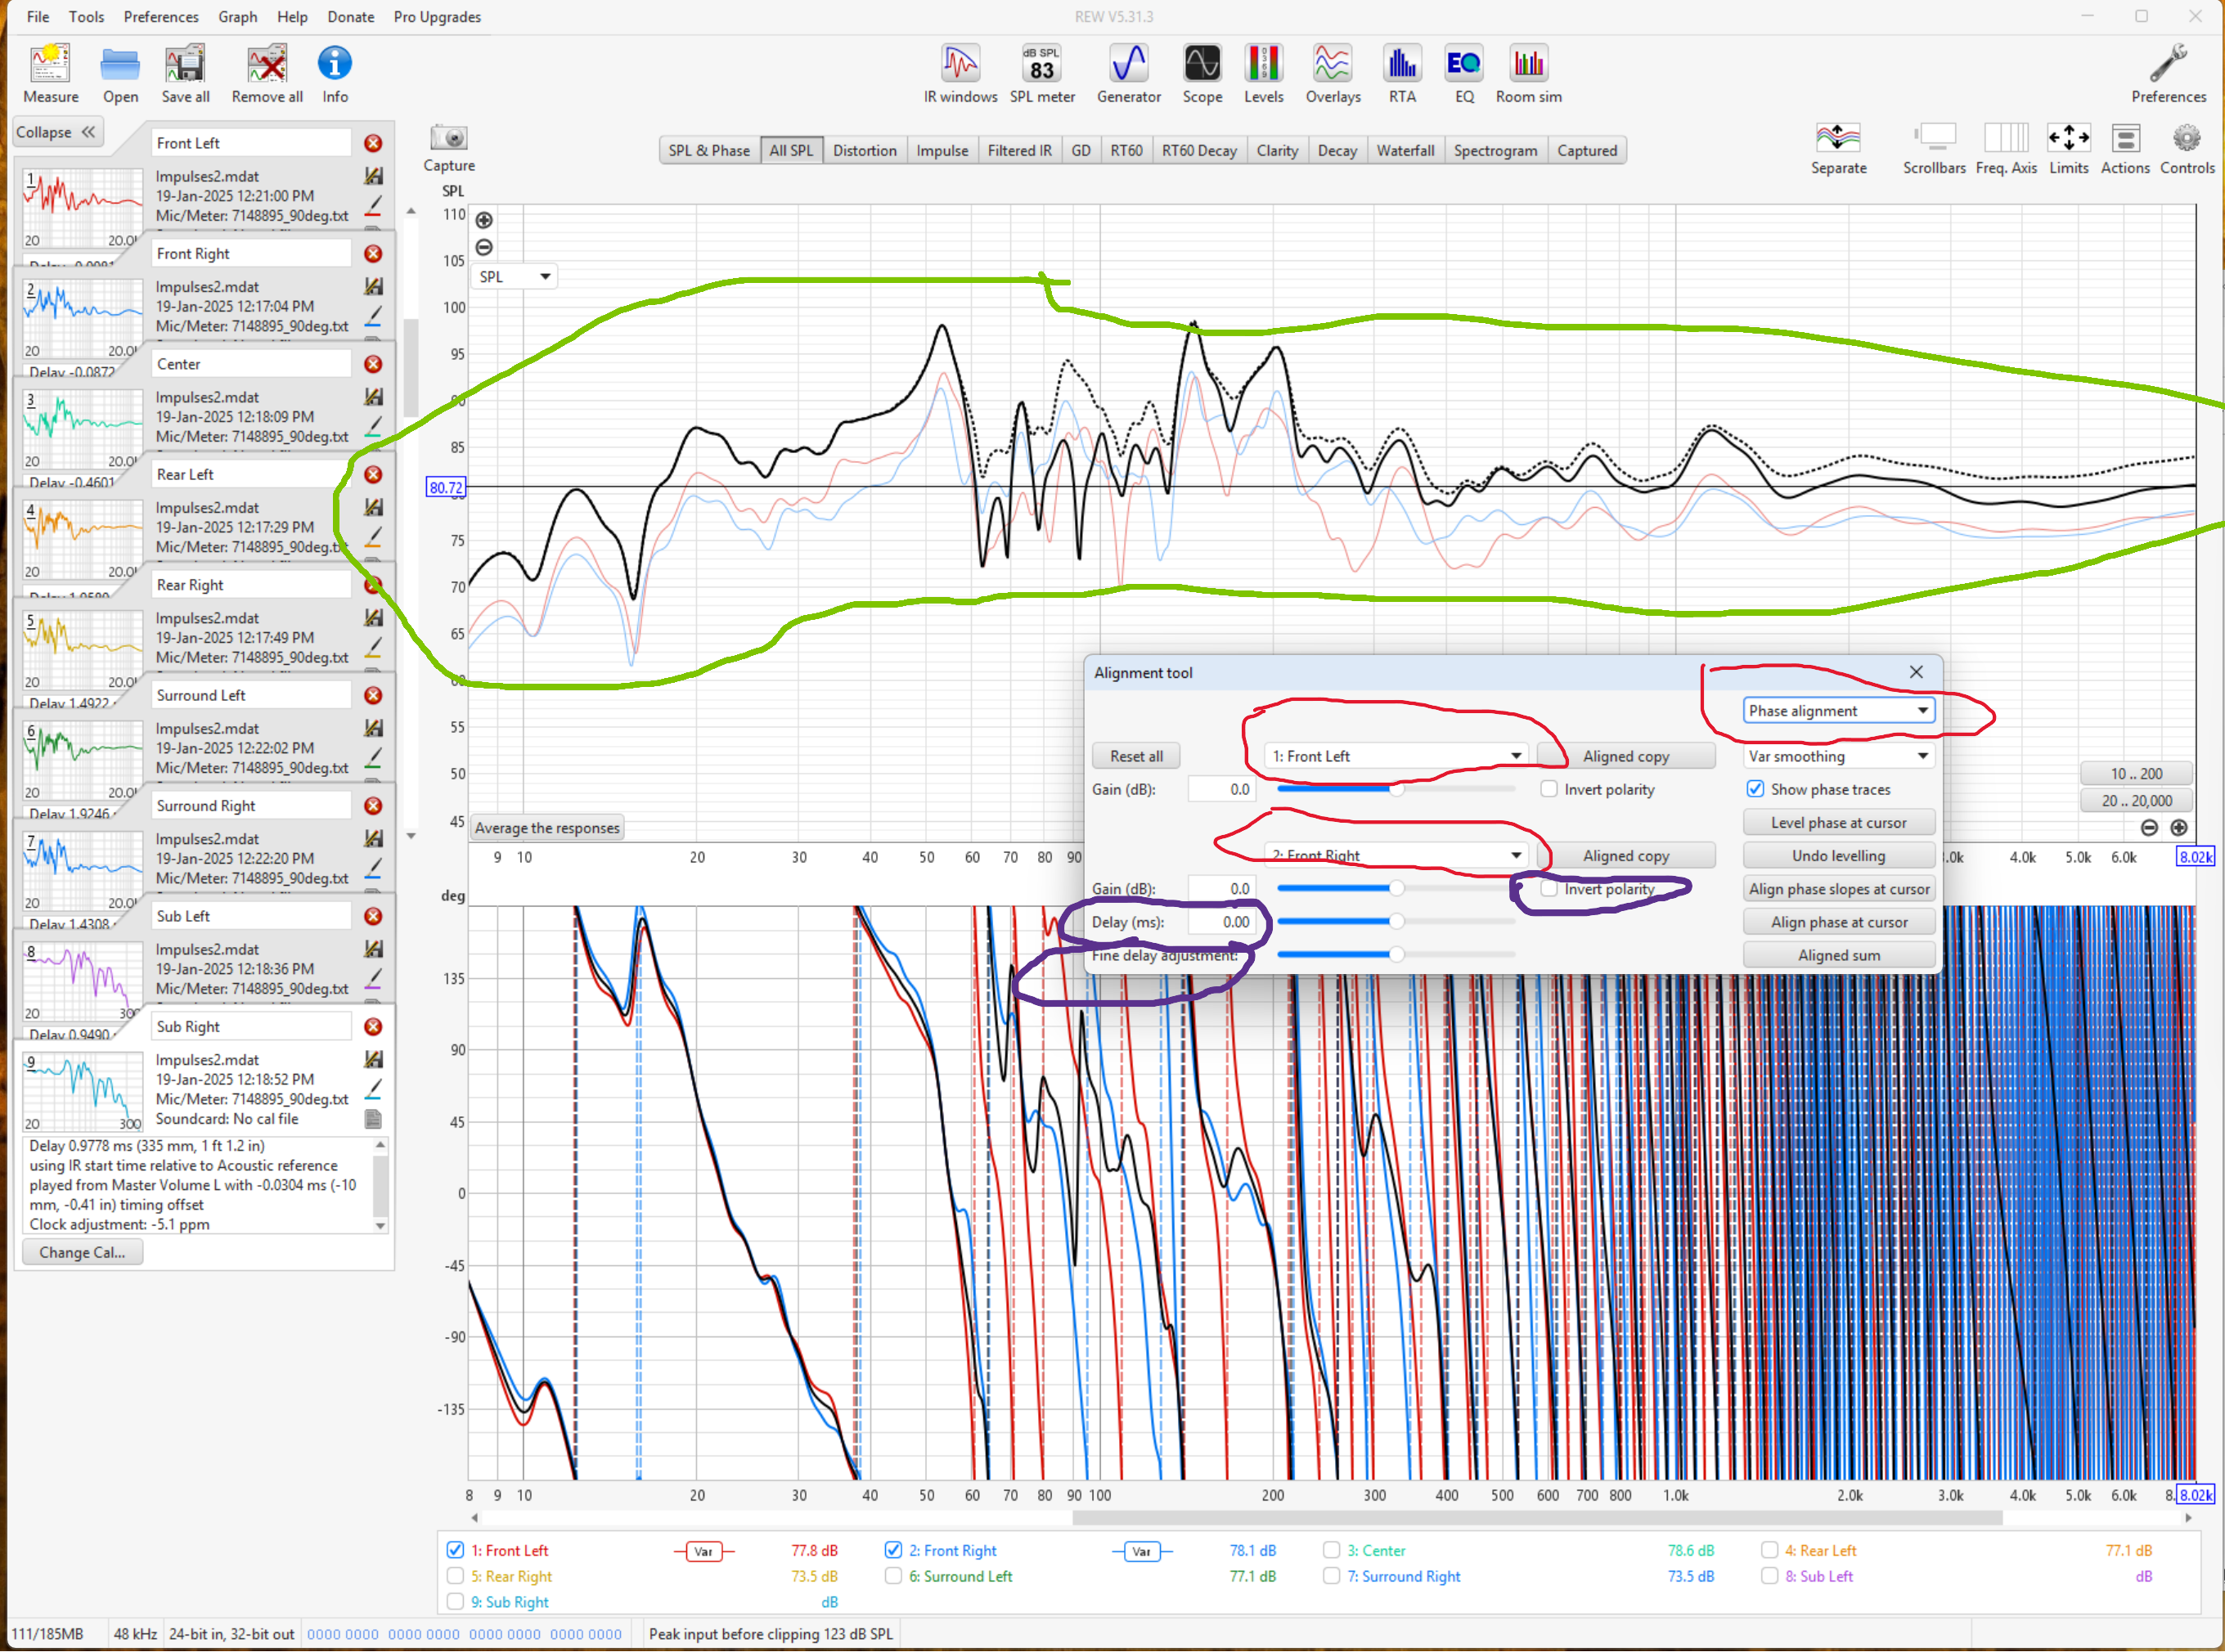Zoom in on the SPL vertical axis
This screenshot has height=1652, width=2225.
484,220
